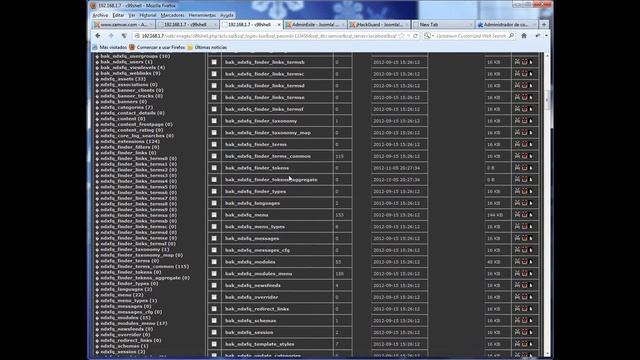Switch to Administrador de co... tab
This screenshot has width=640, height=360.
pyautogui.click(x=507, y=24)
